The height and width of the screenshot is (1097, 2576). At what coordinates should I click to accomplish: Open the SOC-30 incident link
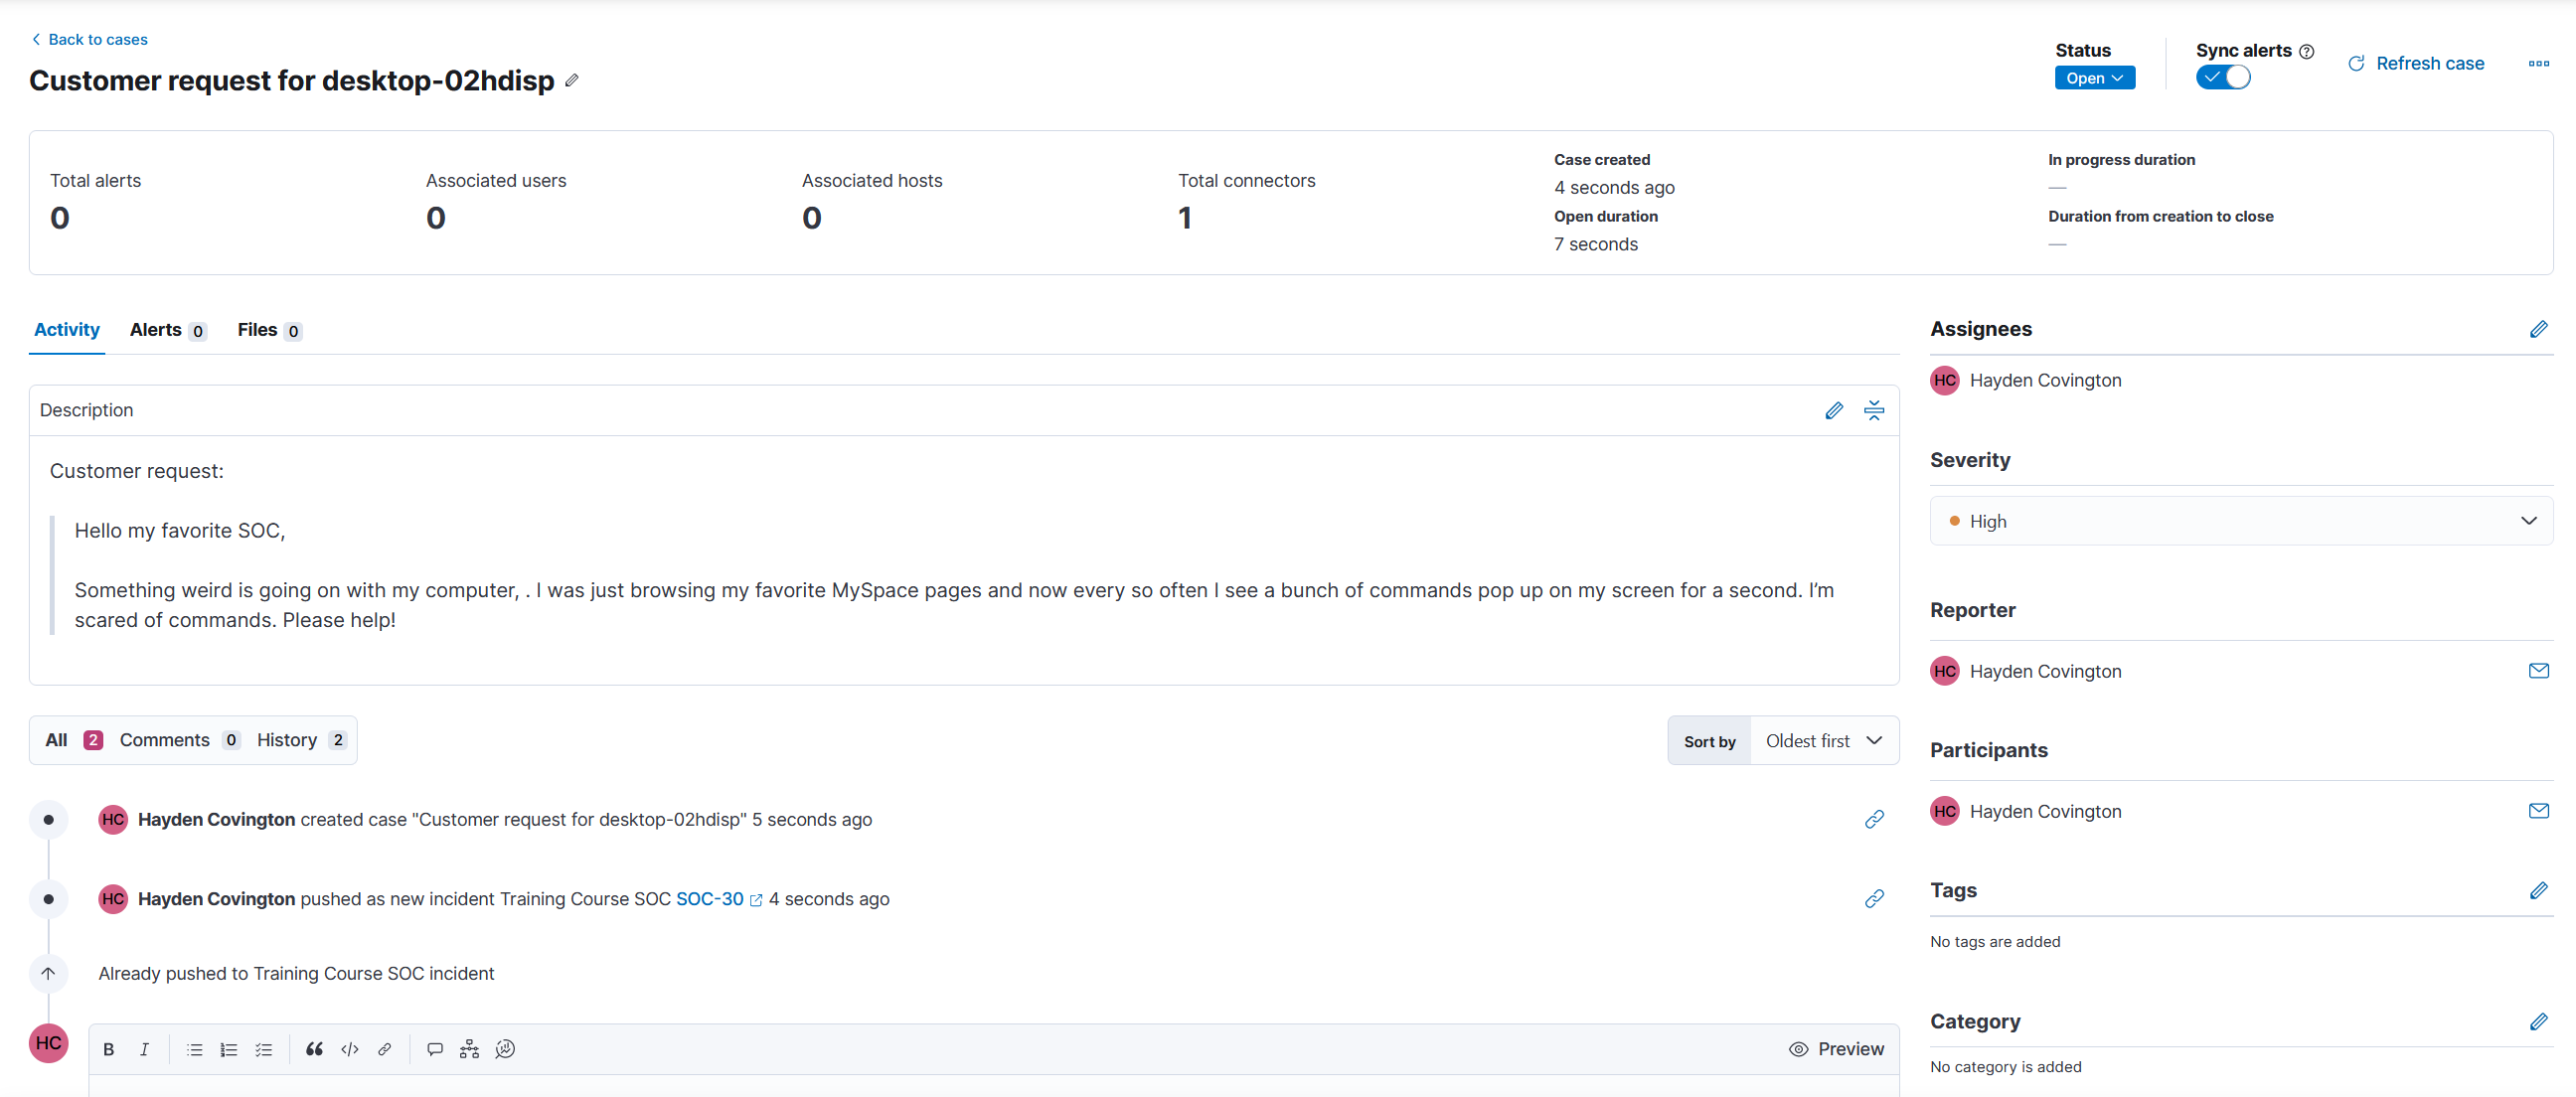(x=709, y=899)
